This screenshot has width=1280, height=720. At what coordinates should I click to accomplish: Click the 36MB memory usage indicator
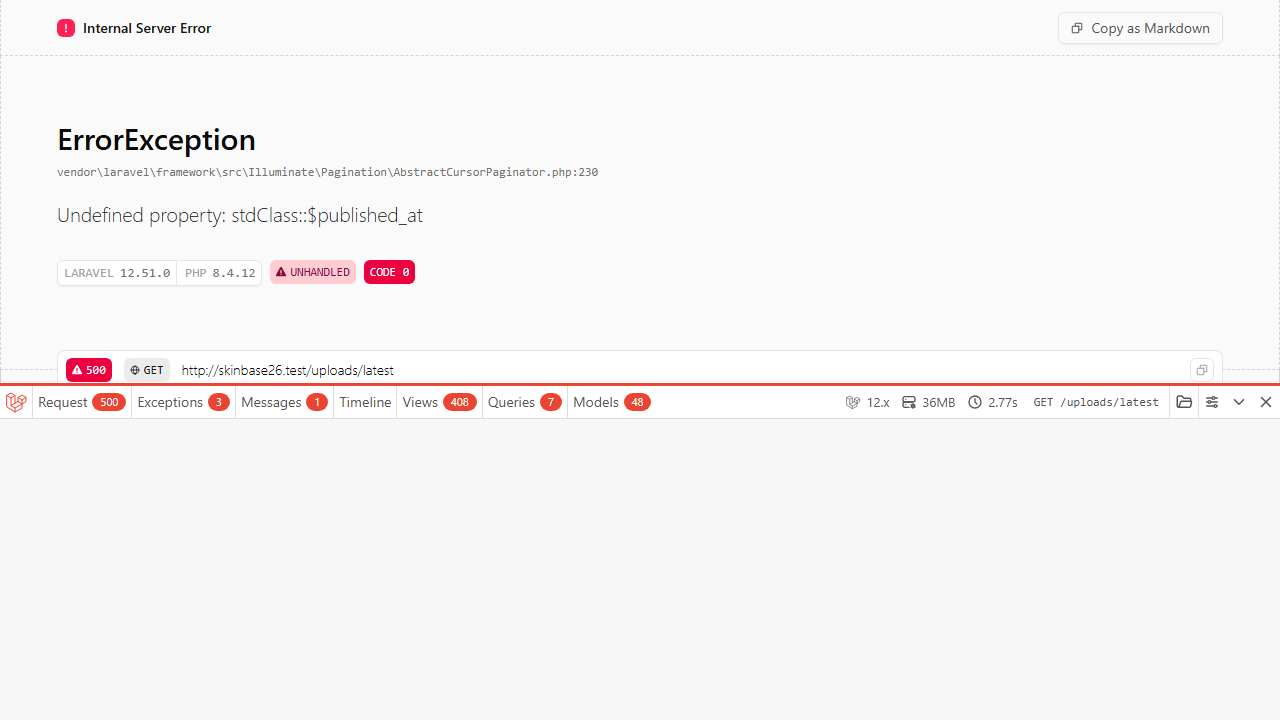[x=928, y=402]
